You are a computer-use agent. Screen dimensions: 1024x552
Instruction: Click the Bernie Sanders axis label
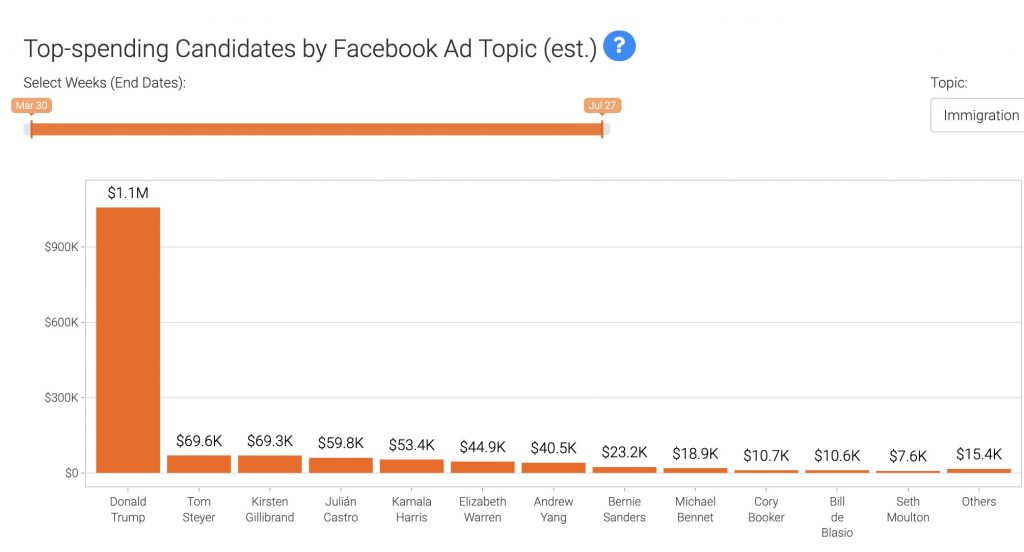625,510
